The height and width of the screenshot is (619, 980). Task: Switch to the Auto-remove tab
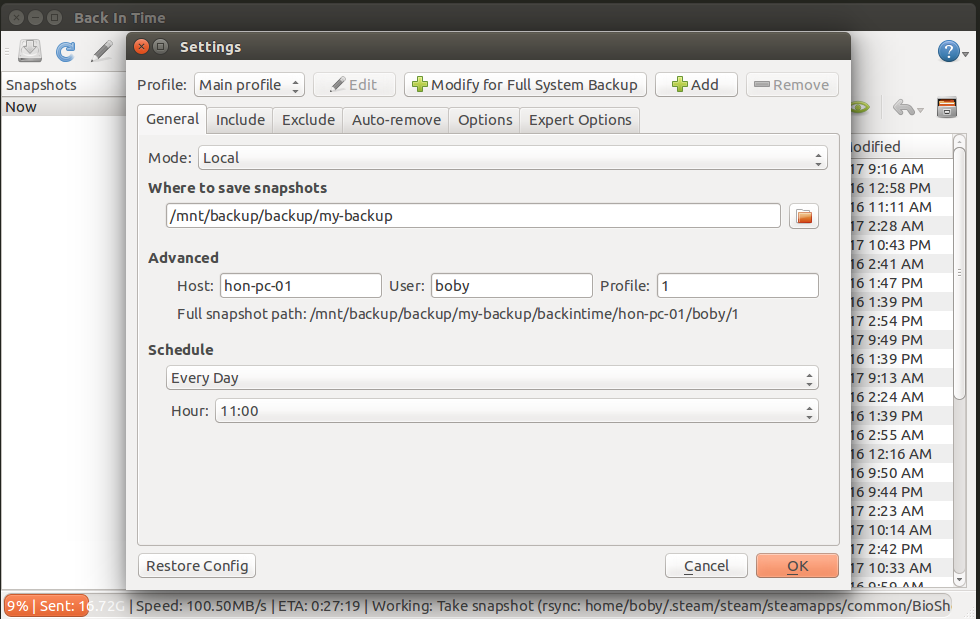click(396, 119)
